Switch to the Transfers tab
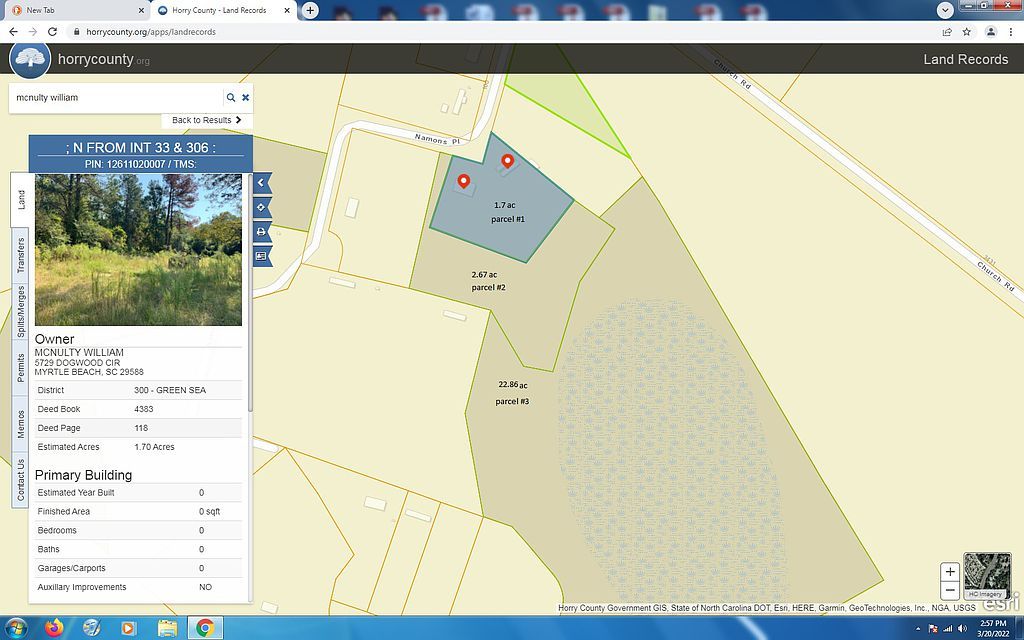The width and height of the screenshot is (1024, 640). [x=20, y=255]
